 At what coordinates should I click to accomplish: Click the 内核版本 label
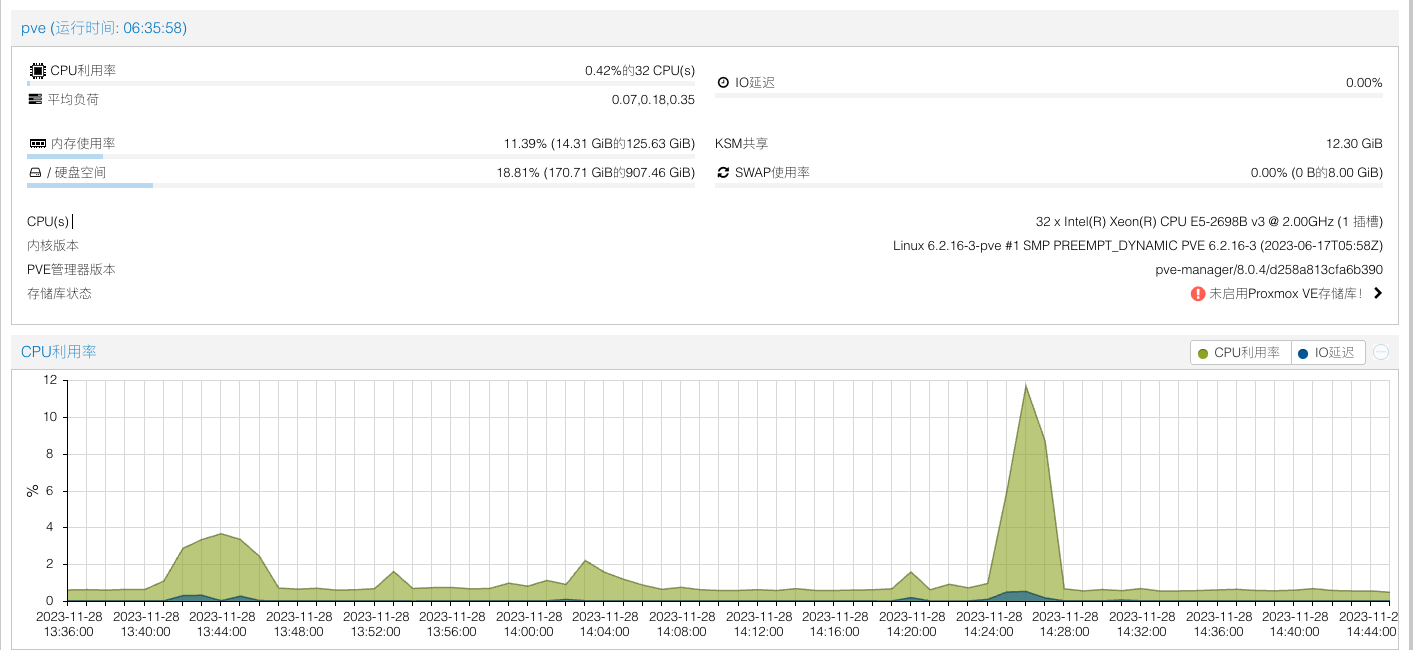tap(53, 246)
